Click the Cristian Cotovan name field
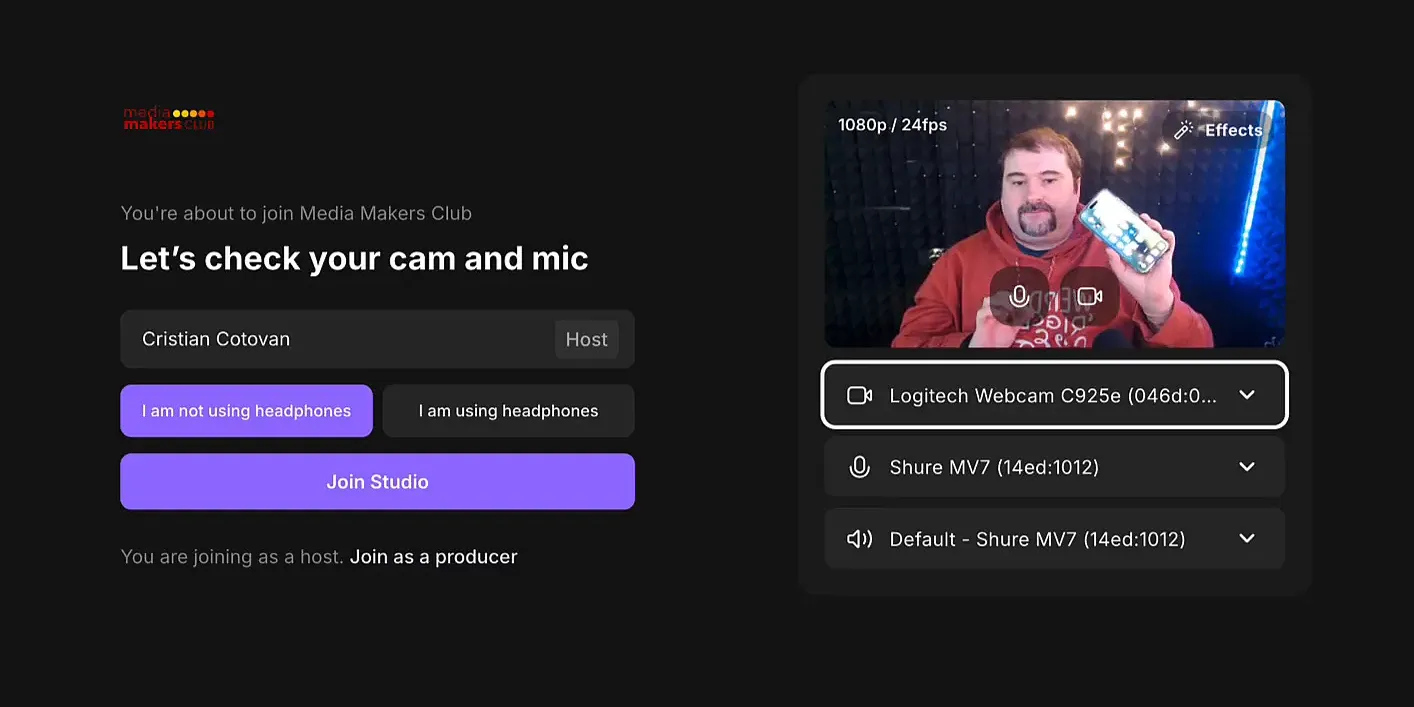The height and width of the screenshot is (707, 1414). coord(377,339)
